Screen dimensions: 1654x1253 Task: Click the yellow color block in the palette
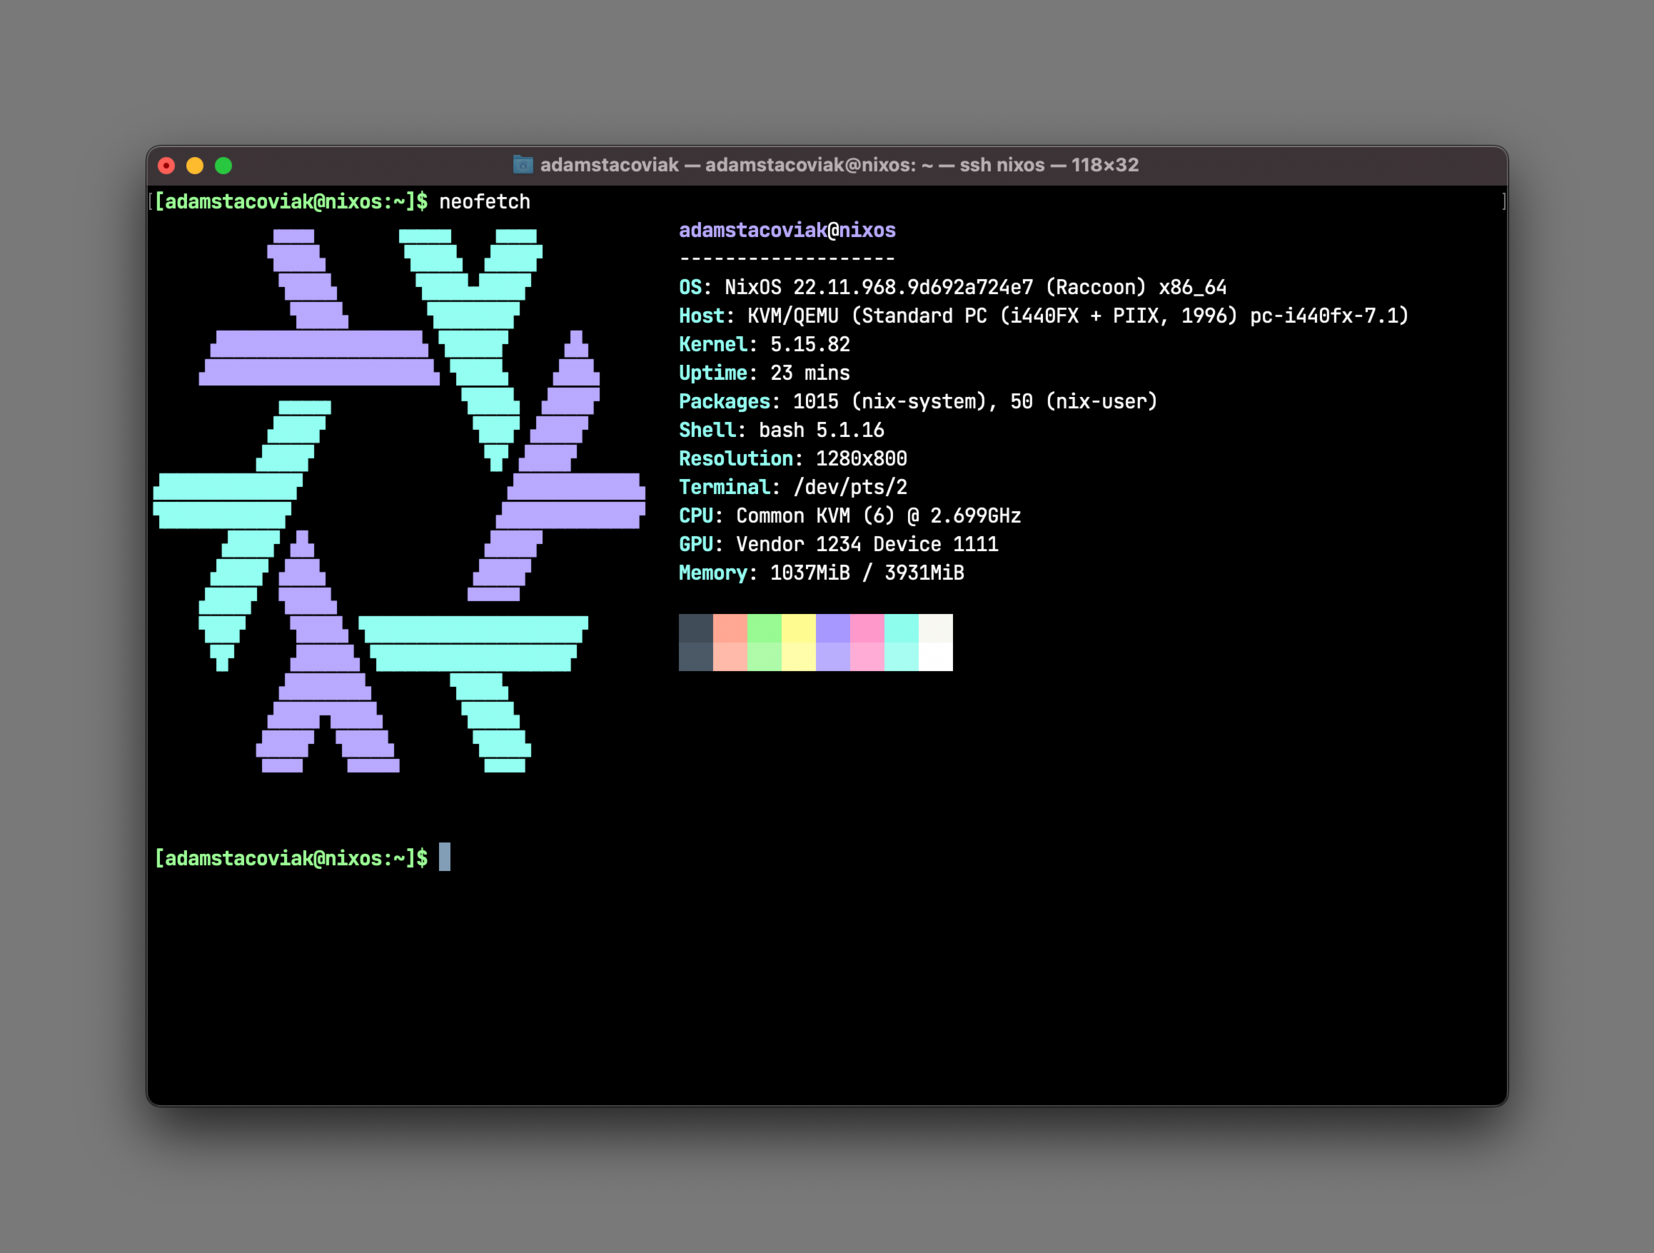pos(799,643)
